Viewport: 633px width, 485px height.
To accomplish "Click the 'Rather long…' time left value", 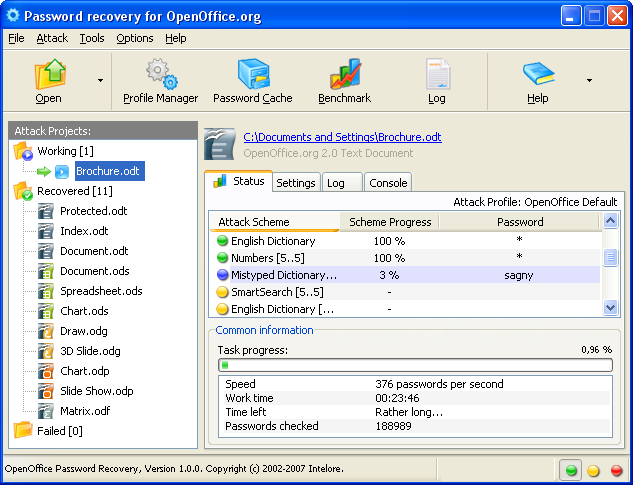I will pyautogui.click(x=409, y=412).
